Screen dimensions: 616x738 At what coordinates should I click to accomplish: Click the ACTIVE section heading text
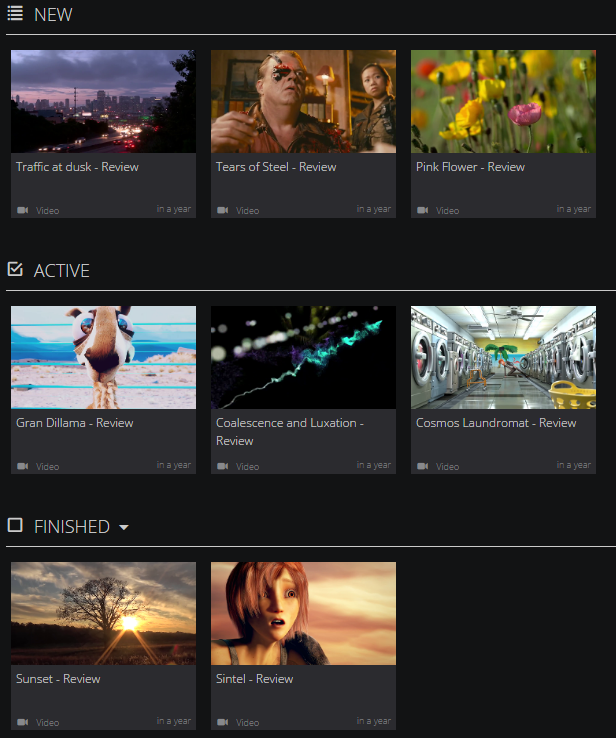62,271
